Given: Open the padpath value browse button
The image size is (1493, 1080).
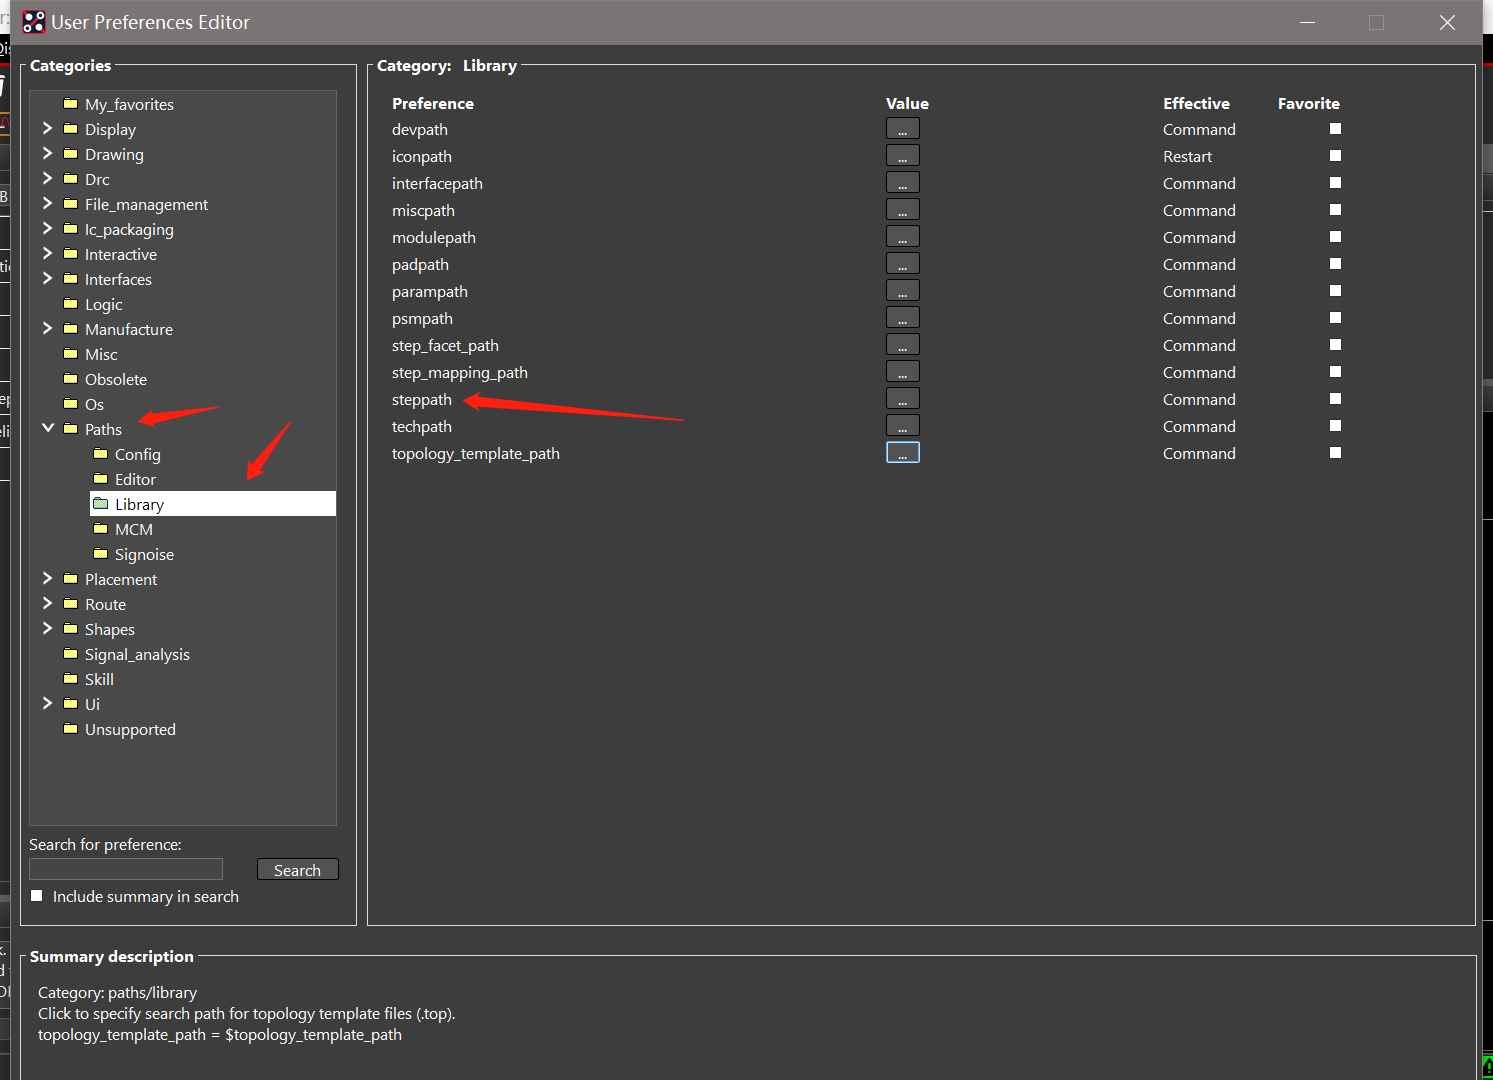Looking at the screenshot, I should tap(902, 264).
